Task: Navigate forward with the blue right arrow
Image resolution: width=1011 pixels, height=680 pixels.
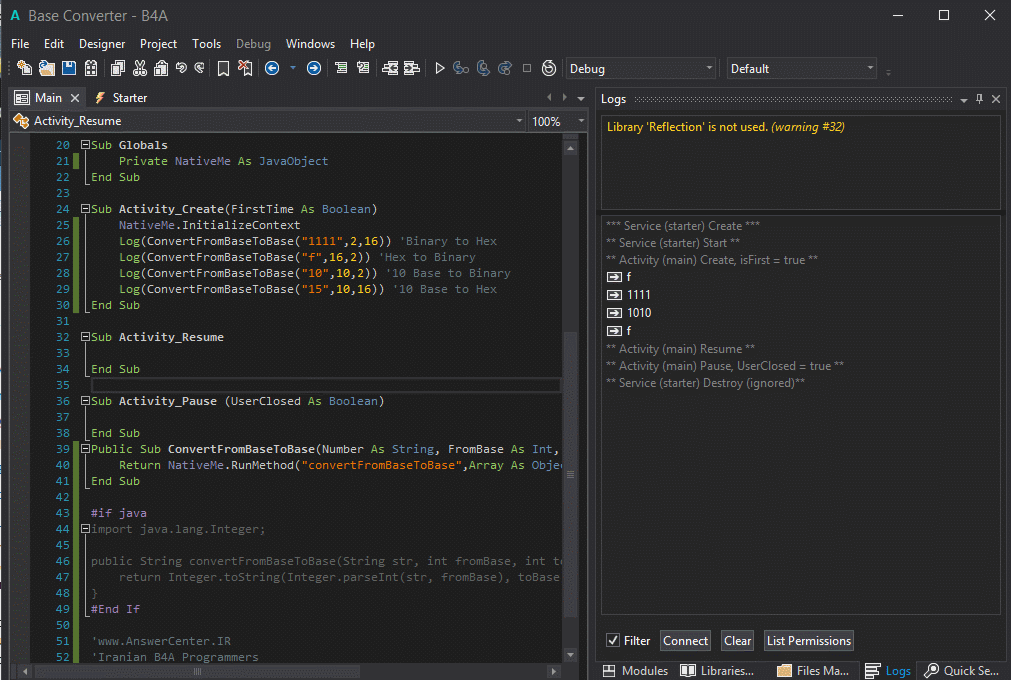Action: (313, 68)
